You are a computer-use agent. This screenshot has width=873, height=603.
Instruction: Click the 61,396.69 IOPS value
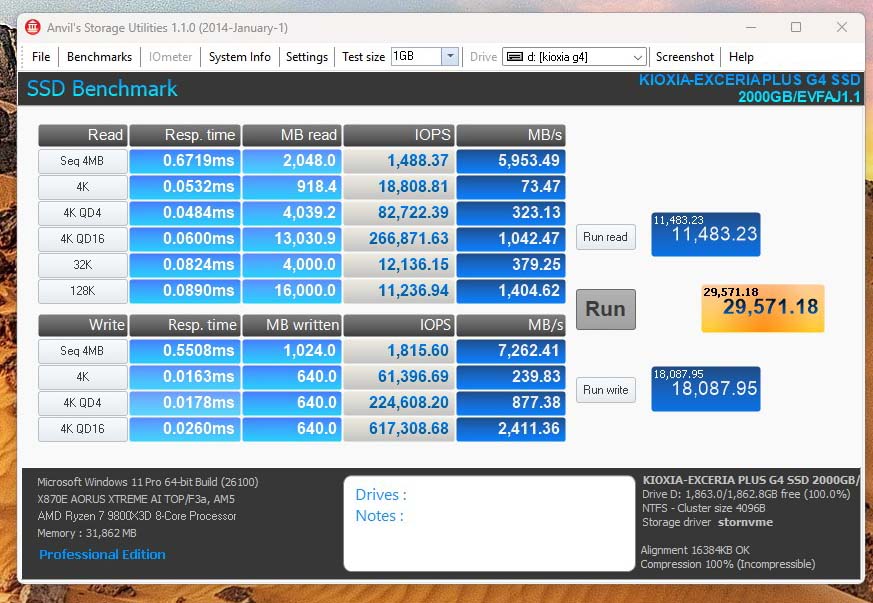click(x=399, y=376)
